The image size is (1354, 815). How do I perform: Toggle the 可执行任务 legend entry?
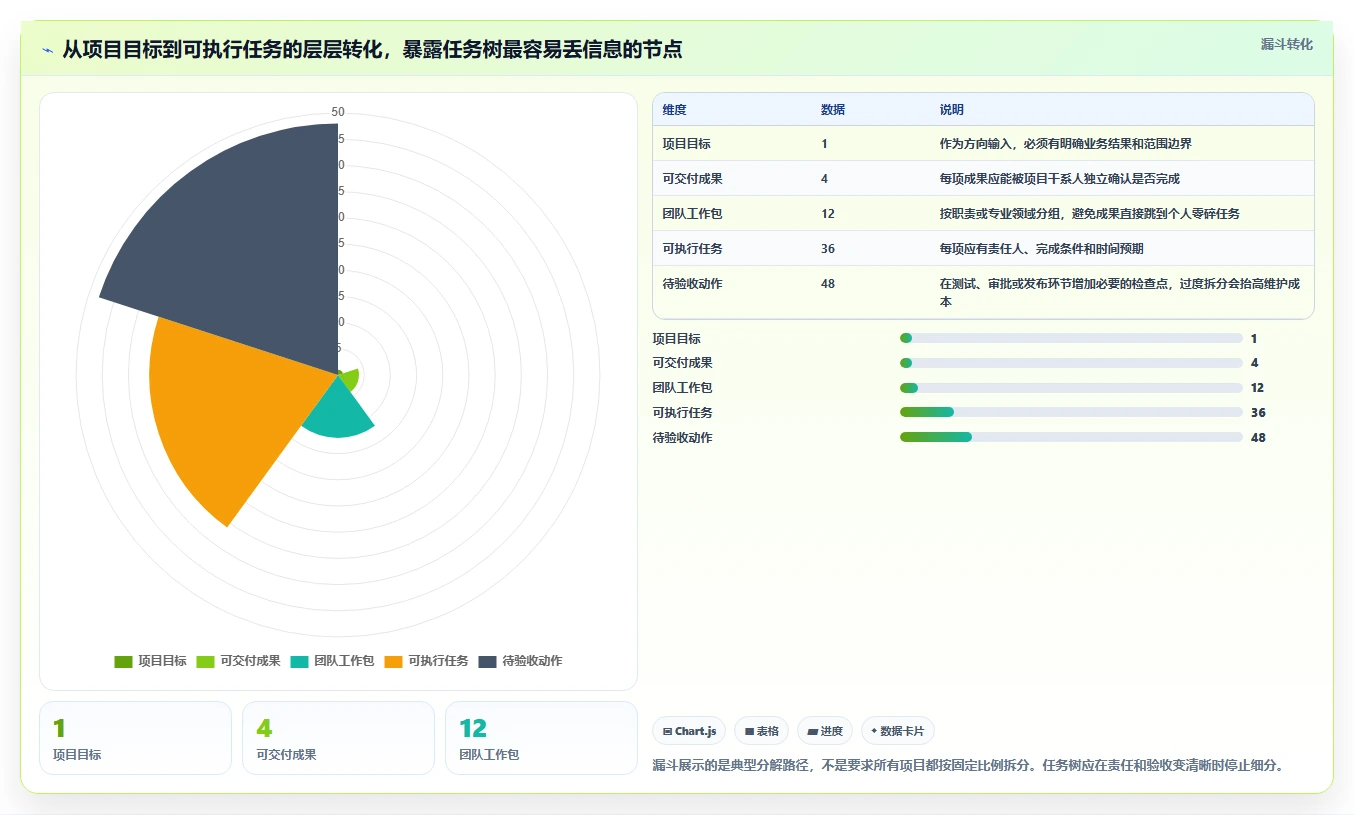coord(427,661)
